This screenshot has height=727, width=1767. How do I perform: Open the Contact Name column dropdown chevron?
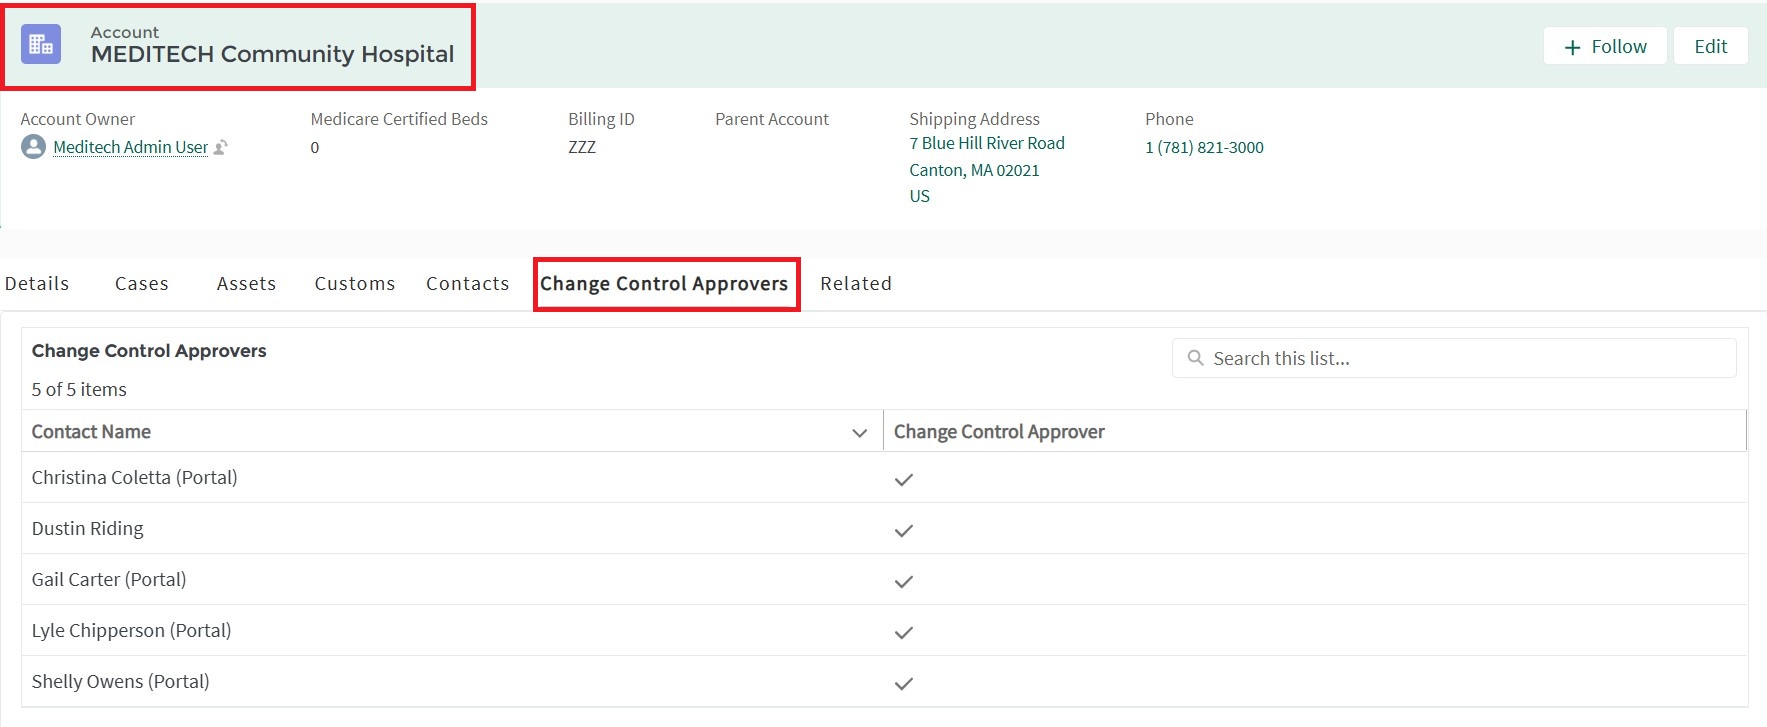click(859, 433)
